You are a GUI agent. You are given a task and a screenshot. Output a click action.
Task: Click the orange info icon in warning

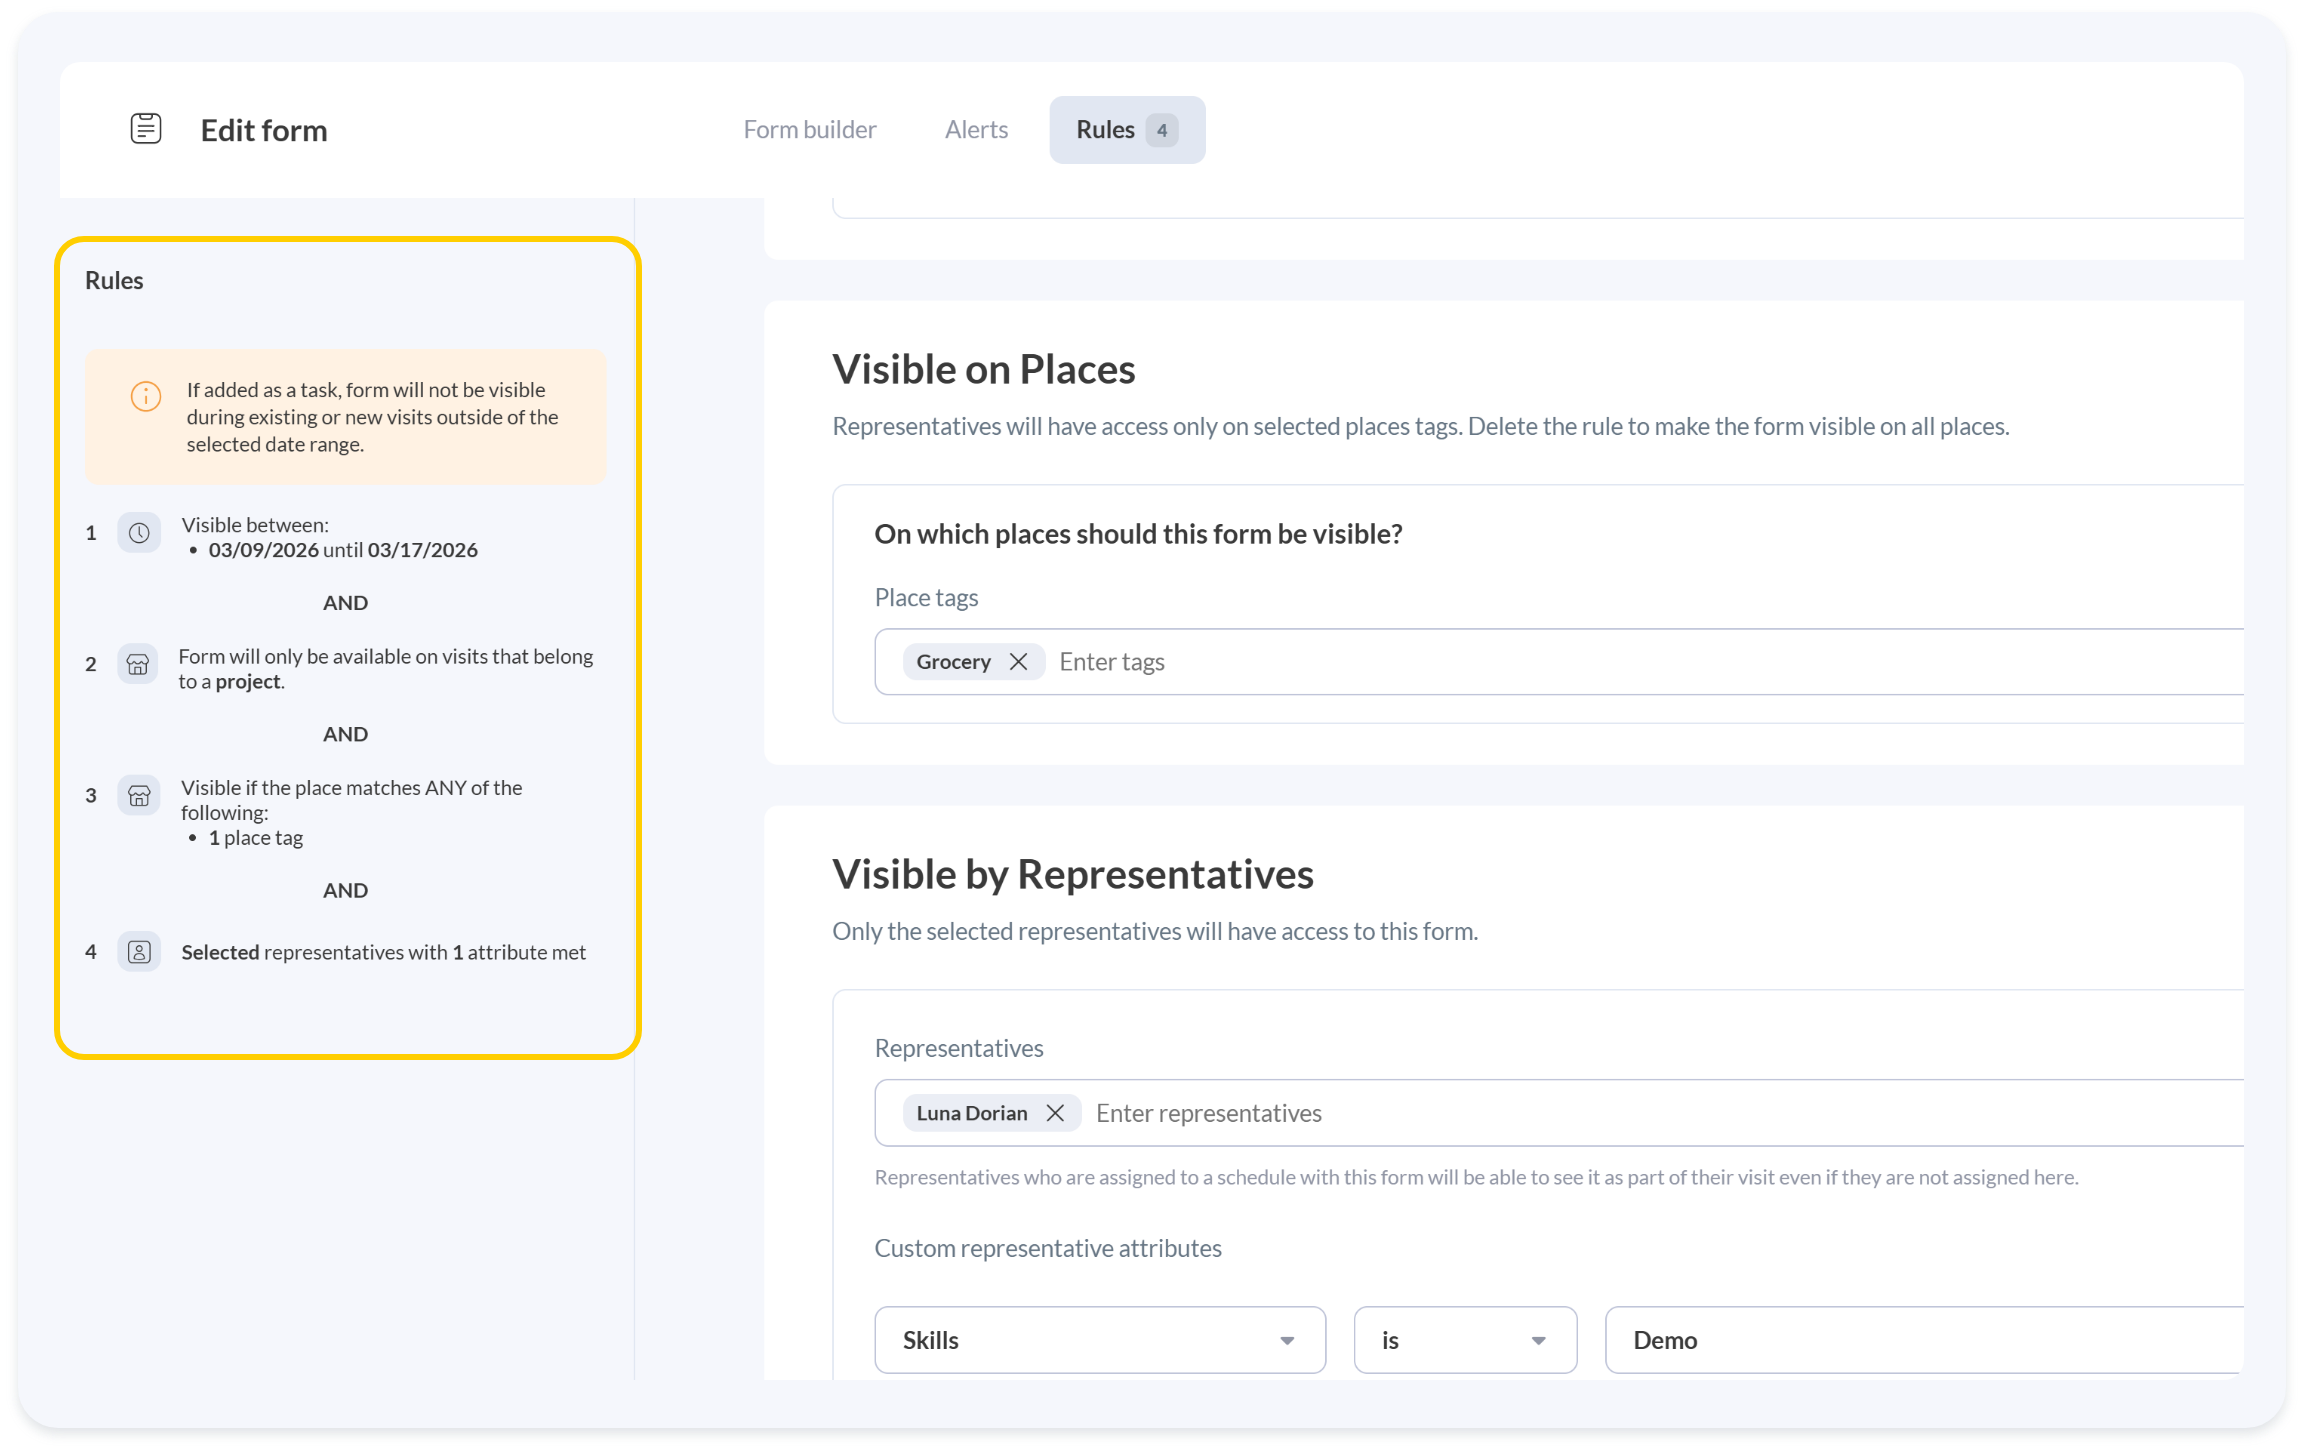[x=146, y=396]
